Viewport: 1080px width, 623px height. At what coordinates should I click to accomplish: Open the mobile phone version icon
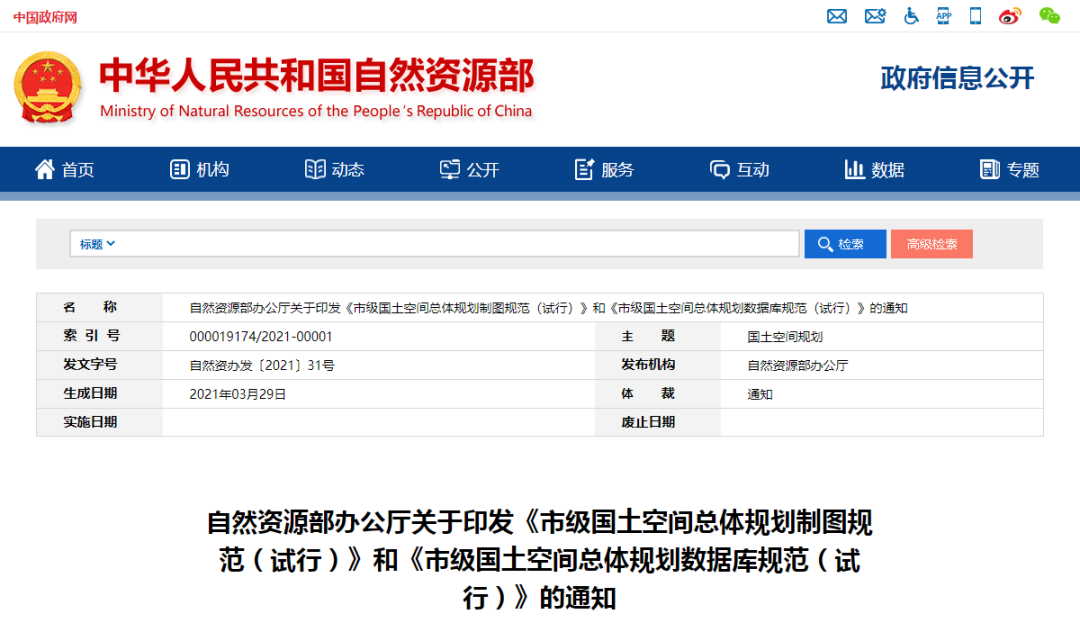(975, 16)
